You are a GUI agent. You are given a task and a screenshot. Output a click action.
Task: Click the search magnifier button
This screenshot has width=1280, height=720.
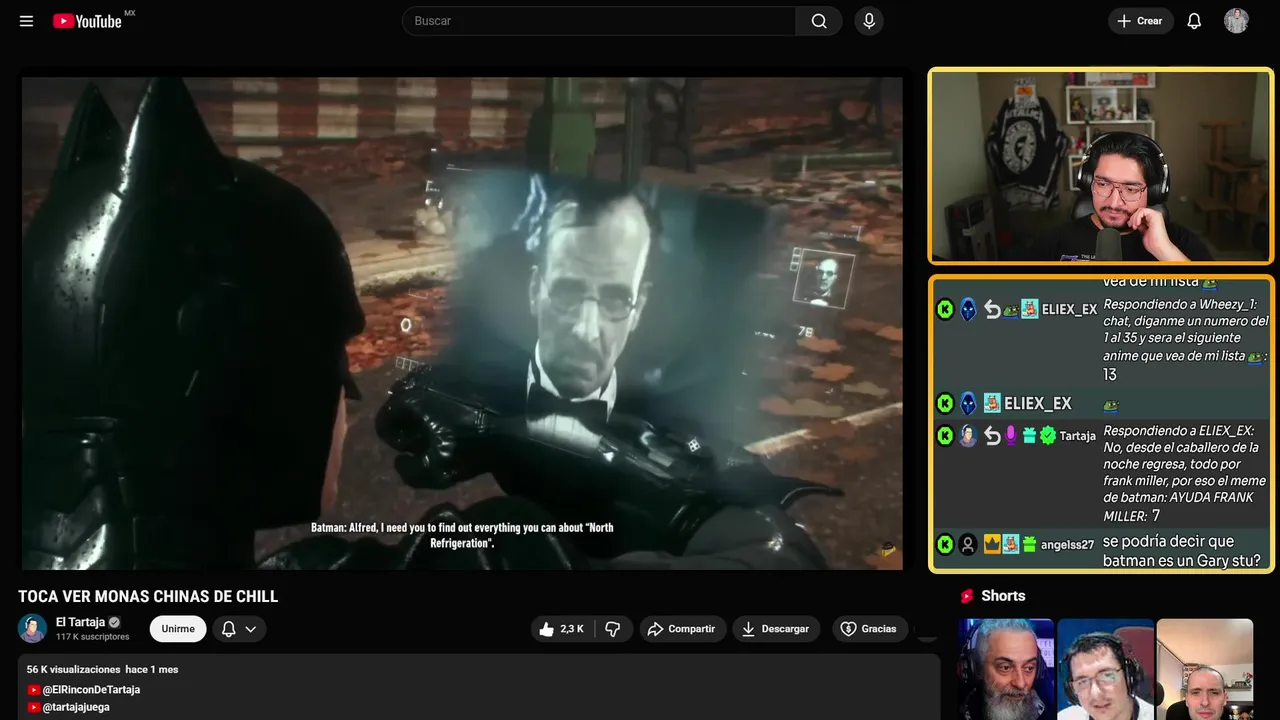(819, 21)
